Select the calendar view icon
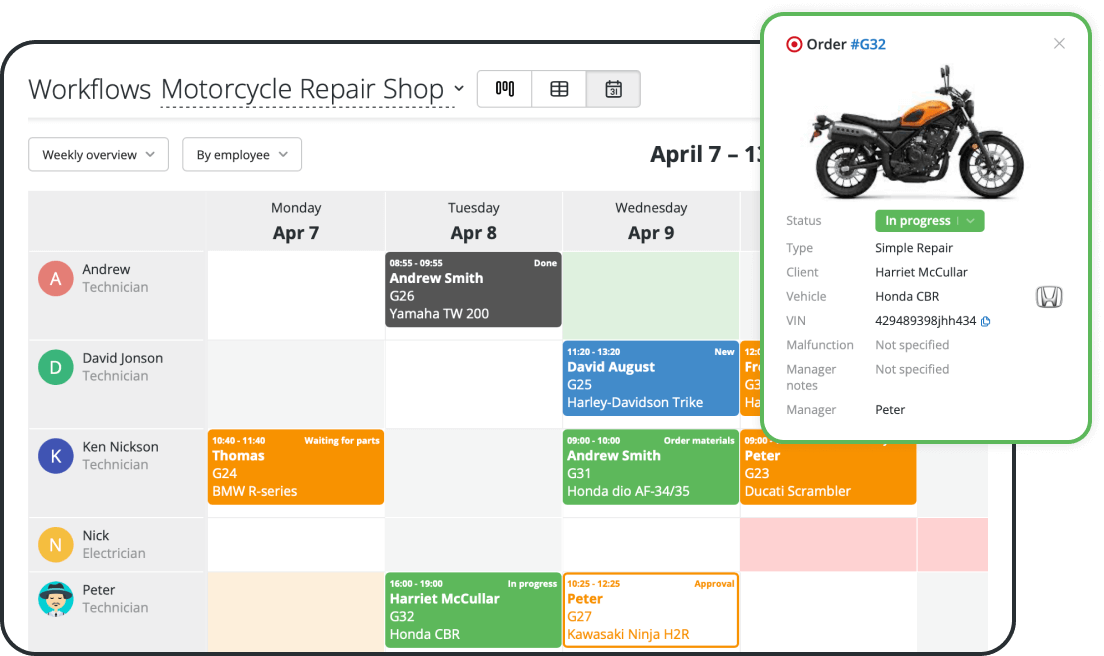1104x656 pixels. [x=613, y=89]
